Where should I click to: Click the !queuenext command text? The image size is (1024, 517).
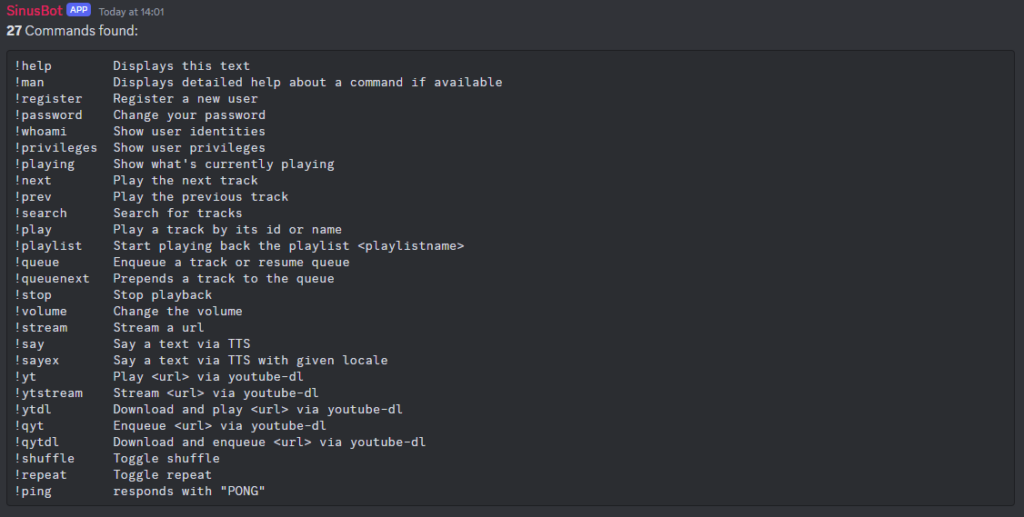pos(52,278)
